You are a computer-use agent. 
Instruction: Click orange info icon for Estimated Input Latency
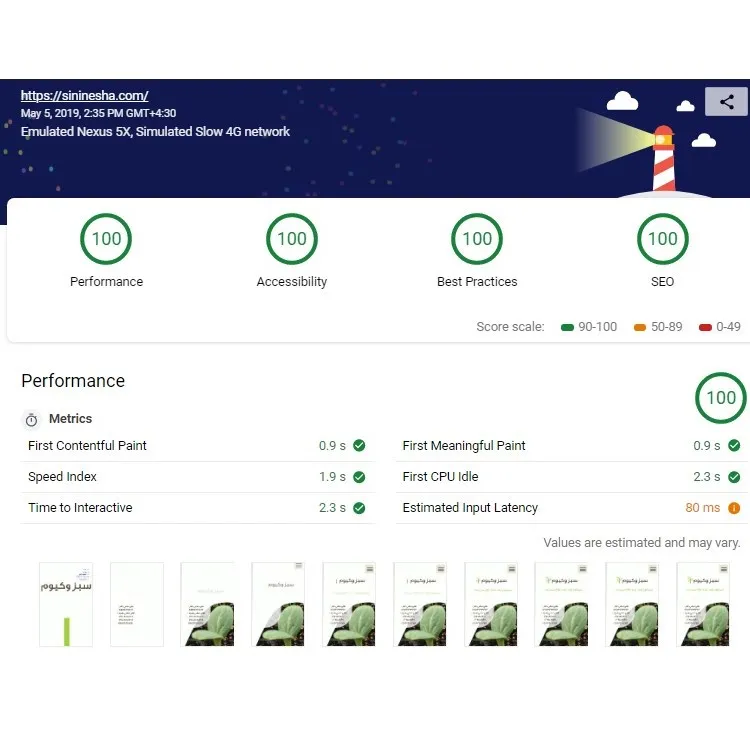point(734,508)
